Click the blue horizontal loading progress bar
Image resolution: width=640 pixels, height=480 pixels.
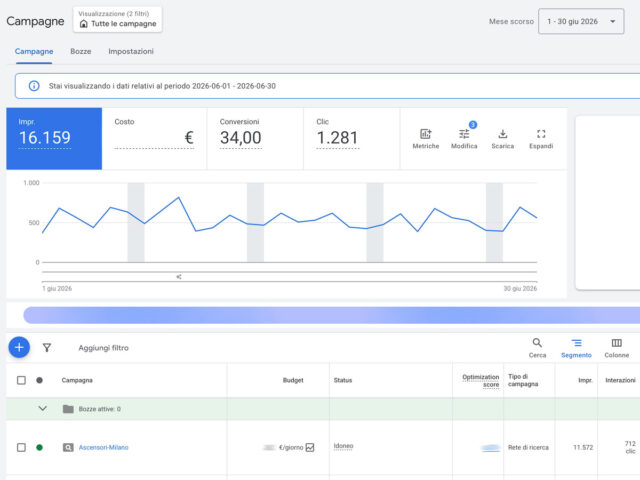(x=331, y=315)
